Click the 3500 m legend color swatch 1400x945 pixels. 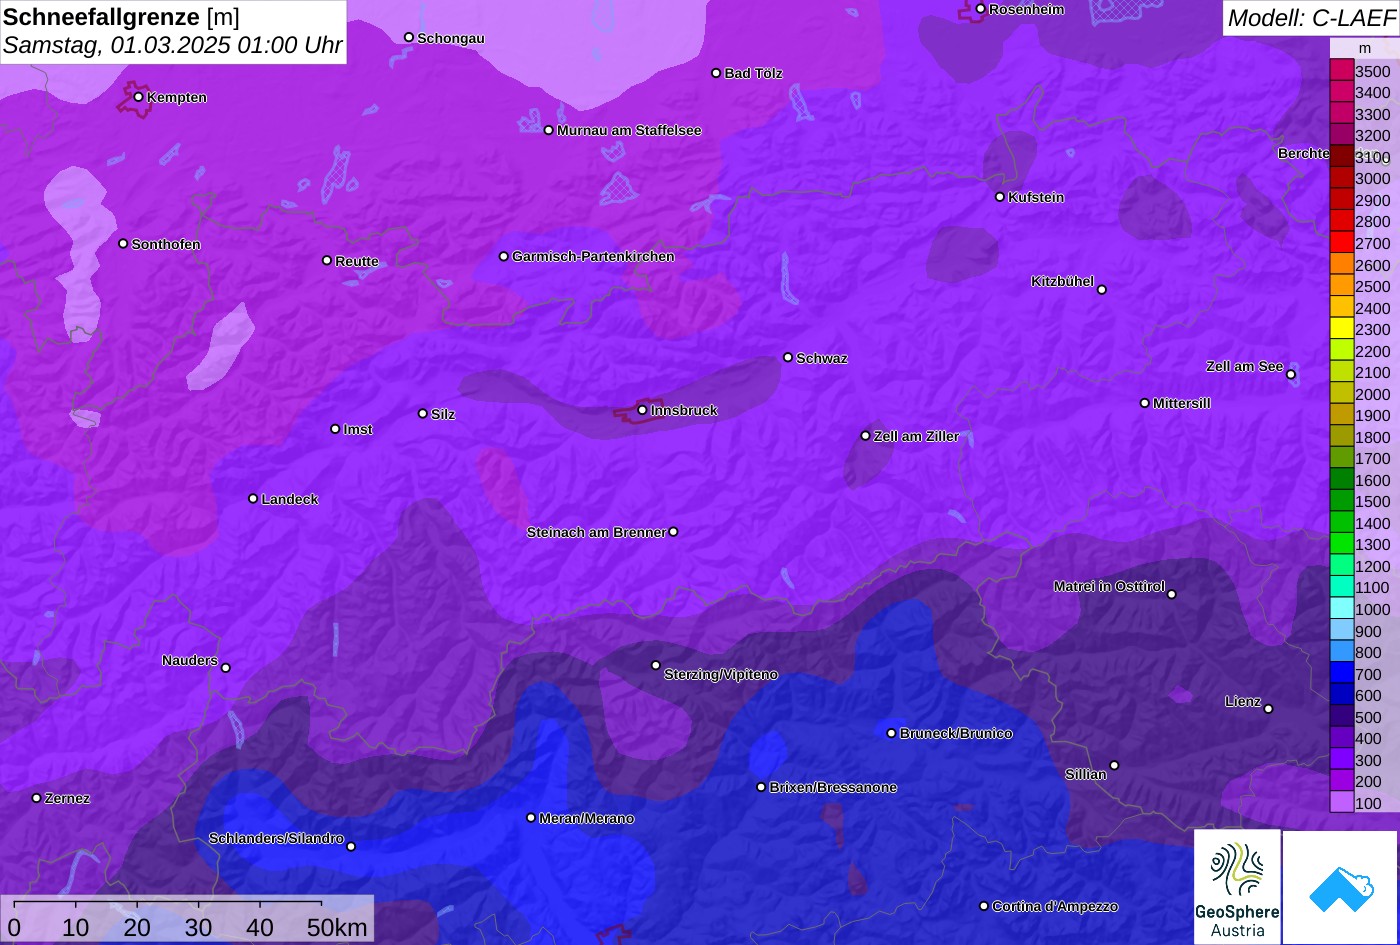[x=1341, y=70]
